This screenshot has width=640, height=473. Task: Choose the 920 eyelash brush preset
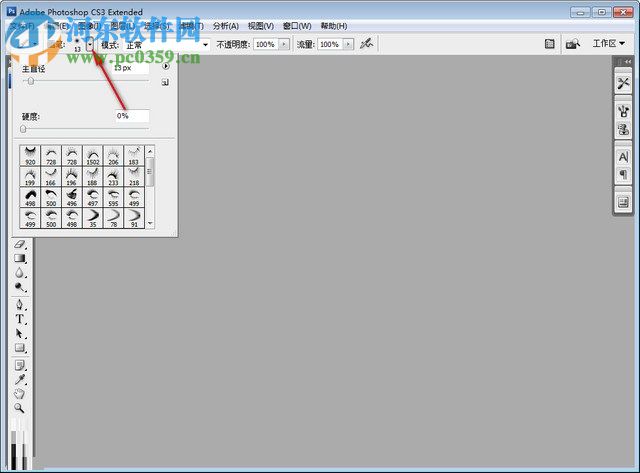(x=30, y=155)
